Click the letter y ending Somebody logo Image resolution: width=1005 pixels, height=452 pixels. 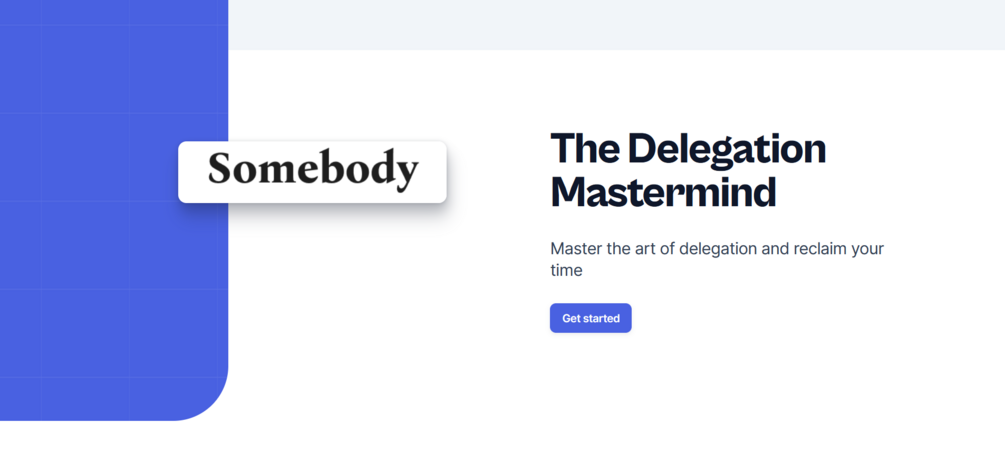tap(404, 176)
